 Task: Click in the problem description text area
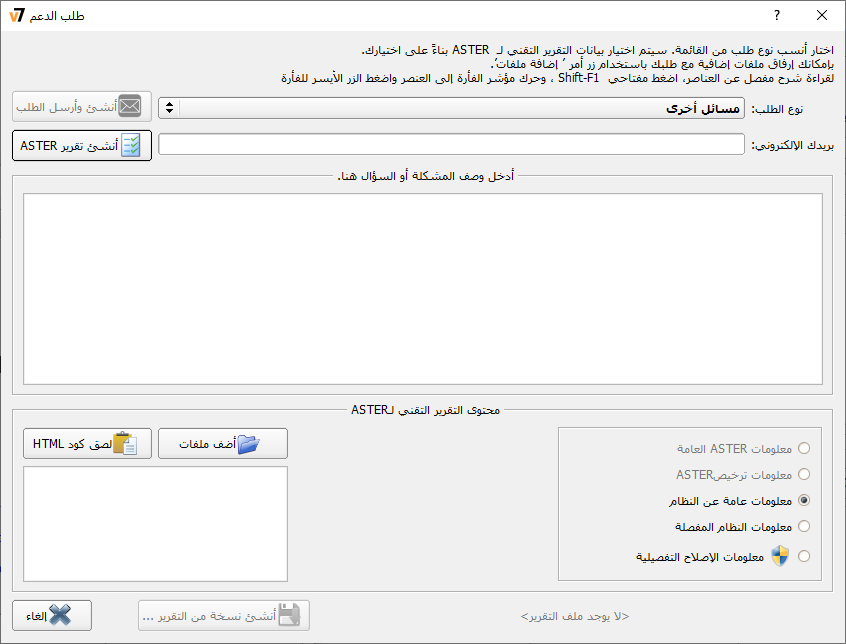pos(423,289)
